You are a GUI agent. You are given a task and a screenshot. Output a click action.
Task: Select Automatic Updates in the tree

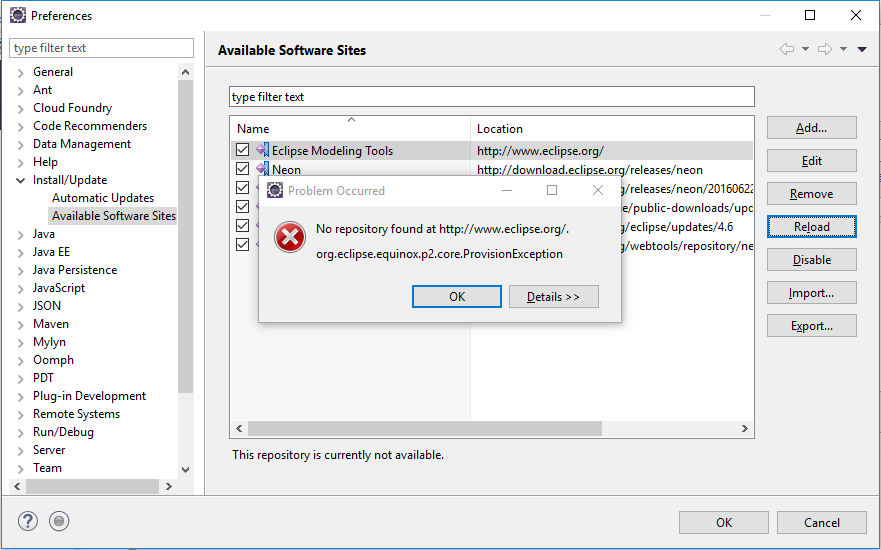pyautogui.click(x=103, y=198)
